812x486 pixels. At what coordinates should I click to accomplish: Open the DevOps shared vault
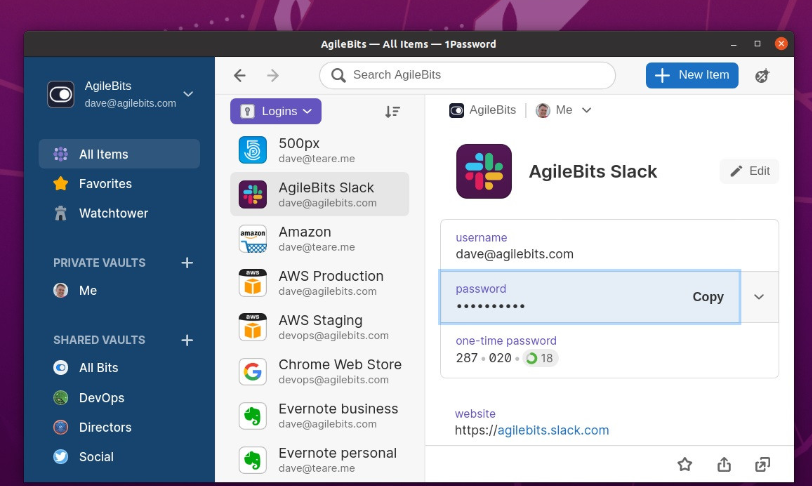pos(119,398)
